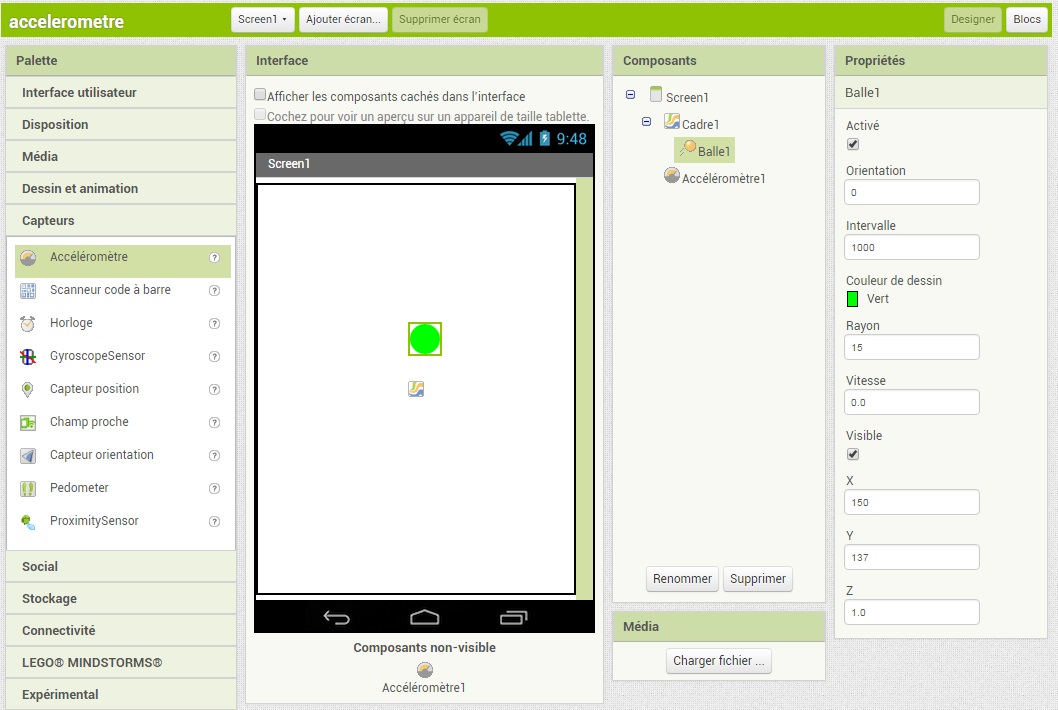Tap the phone home icon
1058x710 pixels.
click(x=424, y=617)
